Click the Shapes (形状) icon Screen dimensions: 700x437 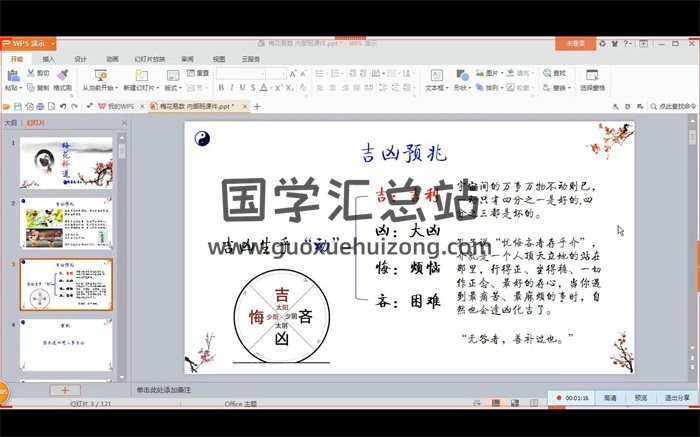(x=462, y=75)
